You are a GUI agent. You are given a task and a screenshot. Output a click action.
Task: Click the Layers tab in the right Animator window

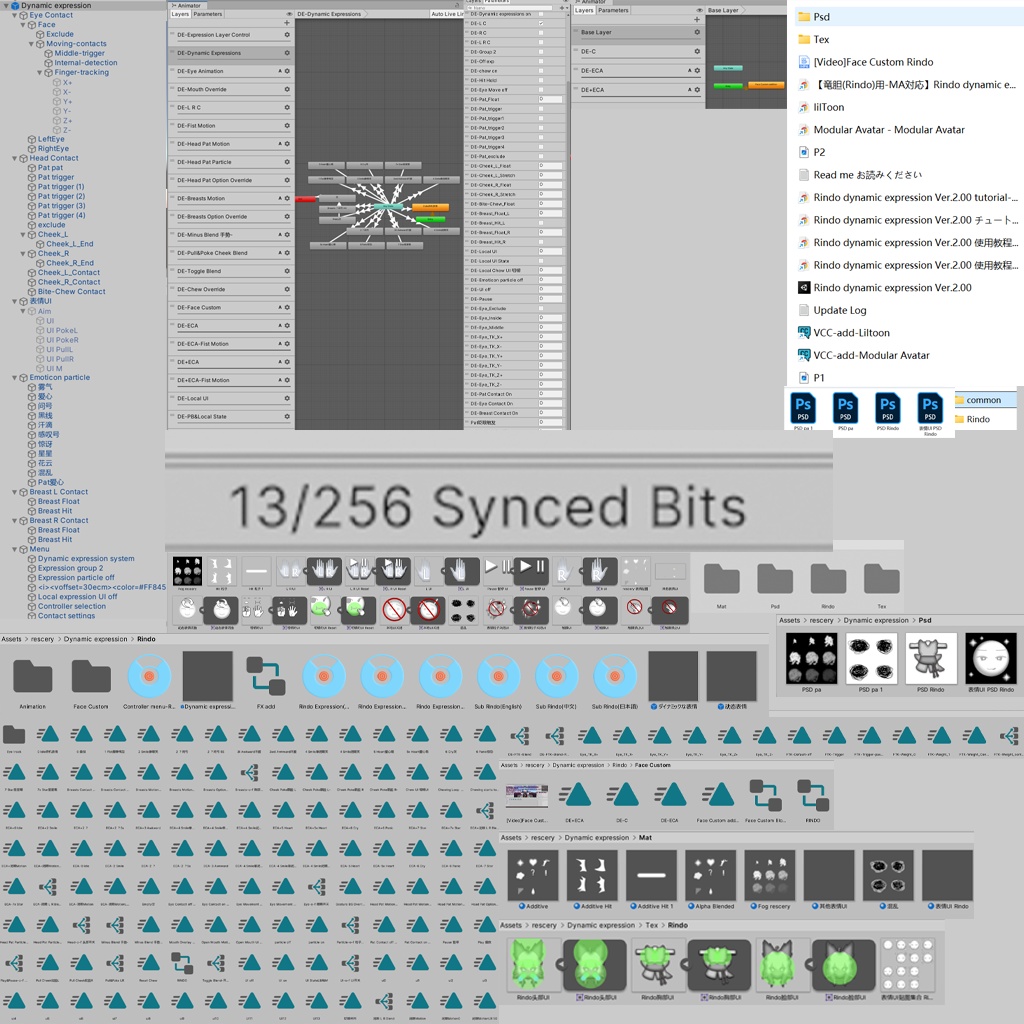[x=584, y=10]
